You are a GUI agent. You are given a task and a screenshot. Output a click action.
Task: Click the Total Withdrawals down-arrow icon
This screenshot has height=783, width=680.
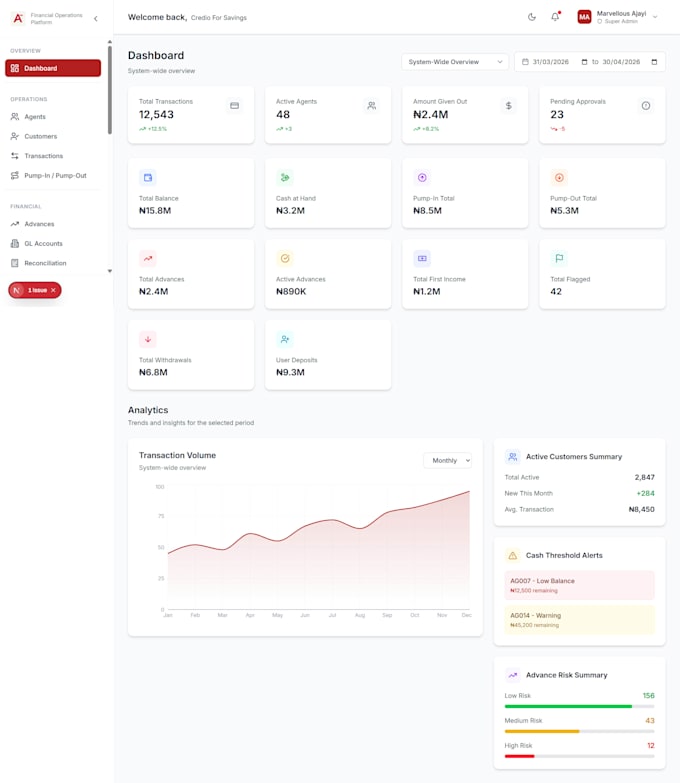(x=148, y=339)
